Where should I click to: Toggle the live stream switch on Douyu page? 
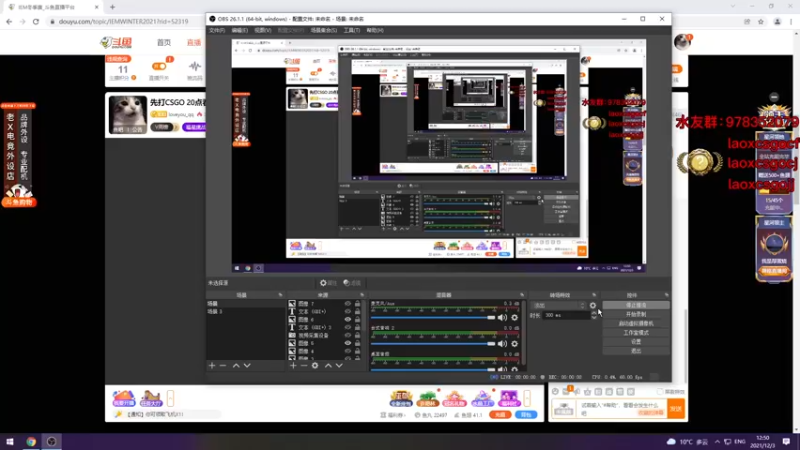coord(159,66)
